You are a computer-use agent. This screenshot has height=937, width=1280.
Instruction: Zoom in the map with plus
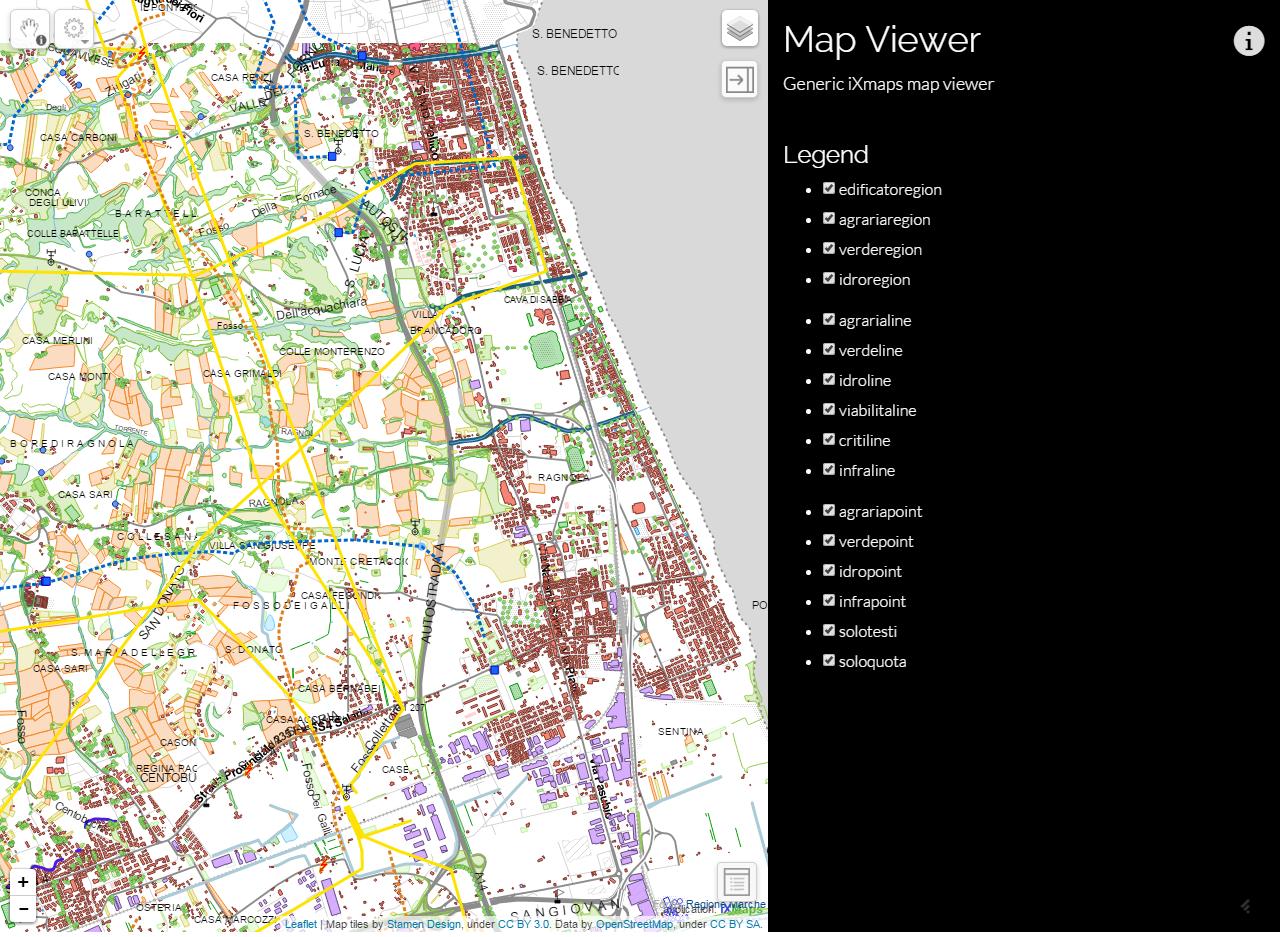point(23,882)
